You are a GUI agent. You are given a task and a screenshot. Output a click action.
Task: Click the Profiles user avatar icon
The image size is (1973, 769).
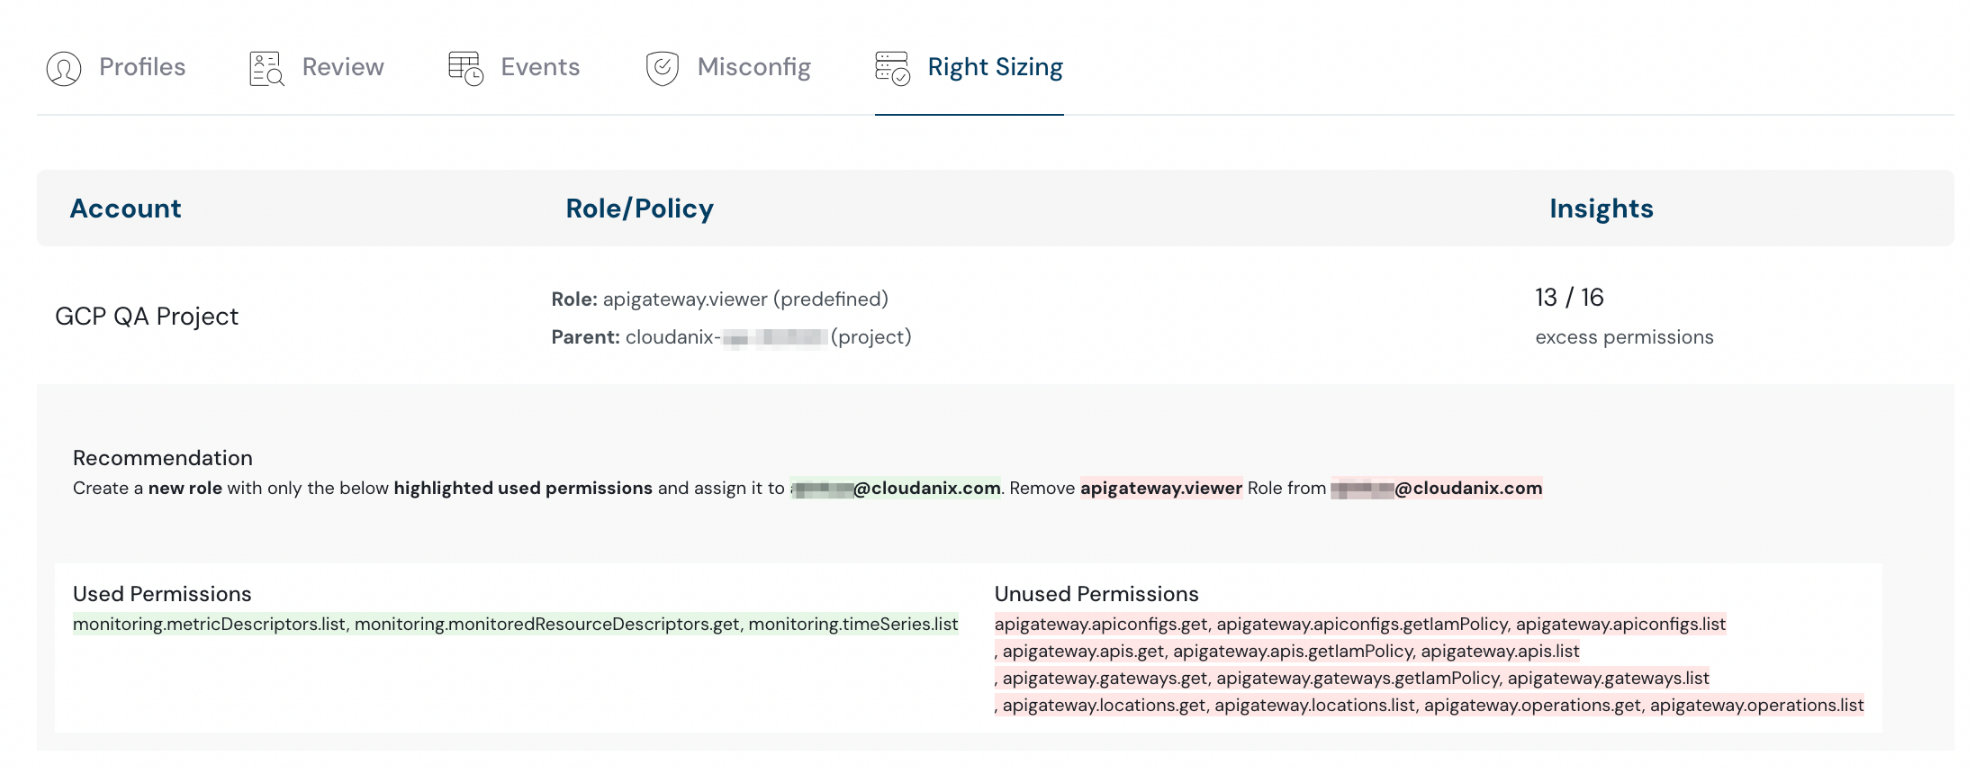point(64,68)
